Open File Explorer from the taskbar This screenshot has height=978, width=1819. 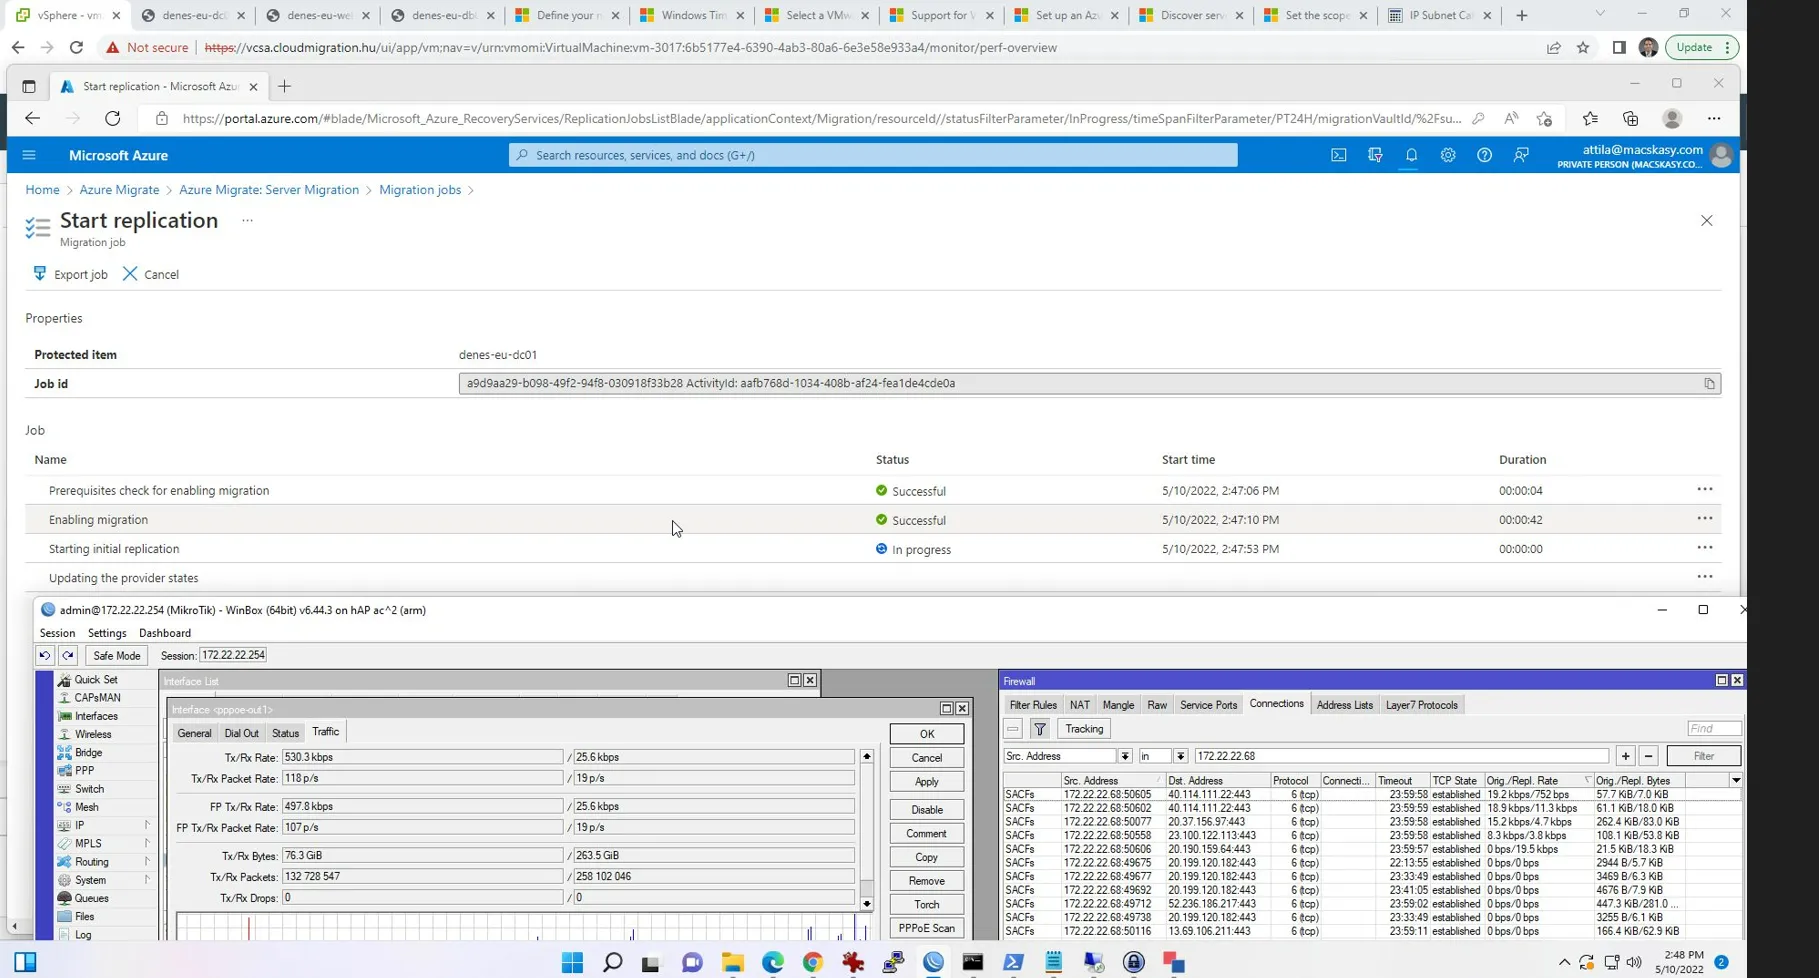(733, 963)
